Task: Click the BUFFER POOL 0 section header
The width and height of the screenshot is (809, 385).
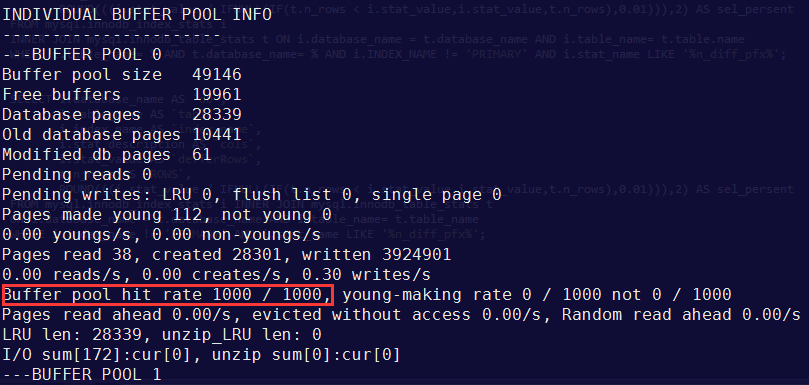Action: tap(82, 55)
